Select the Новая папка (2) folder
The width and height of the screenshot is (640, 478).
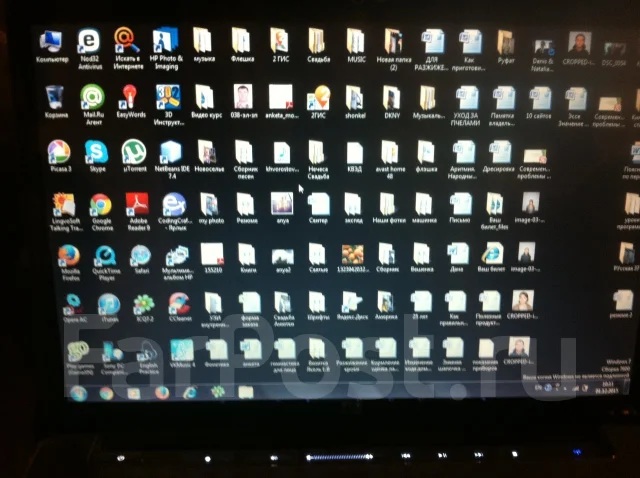pyautogui.click(x=393, y=49)
